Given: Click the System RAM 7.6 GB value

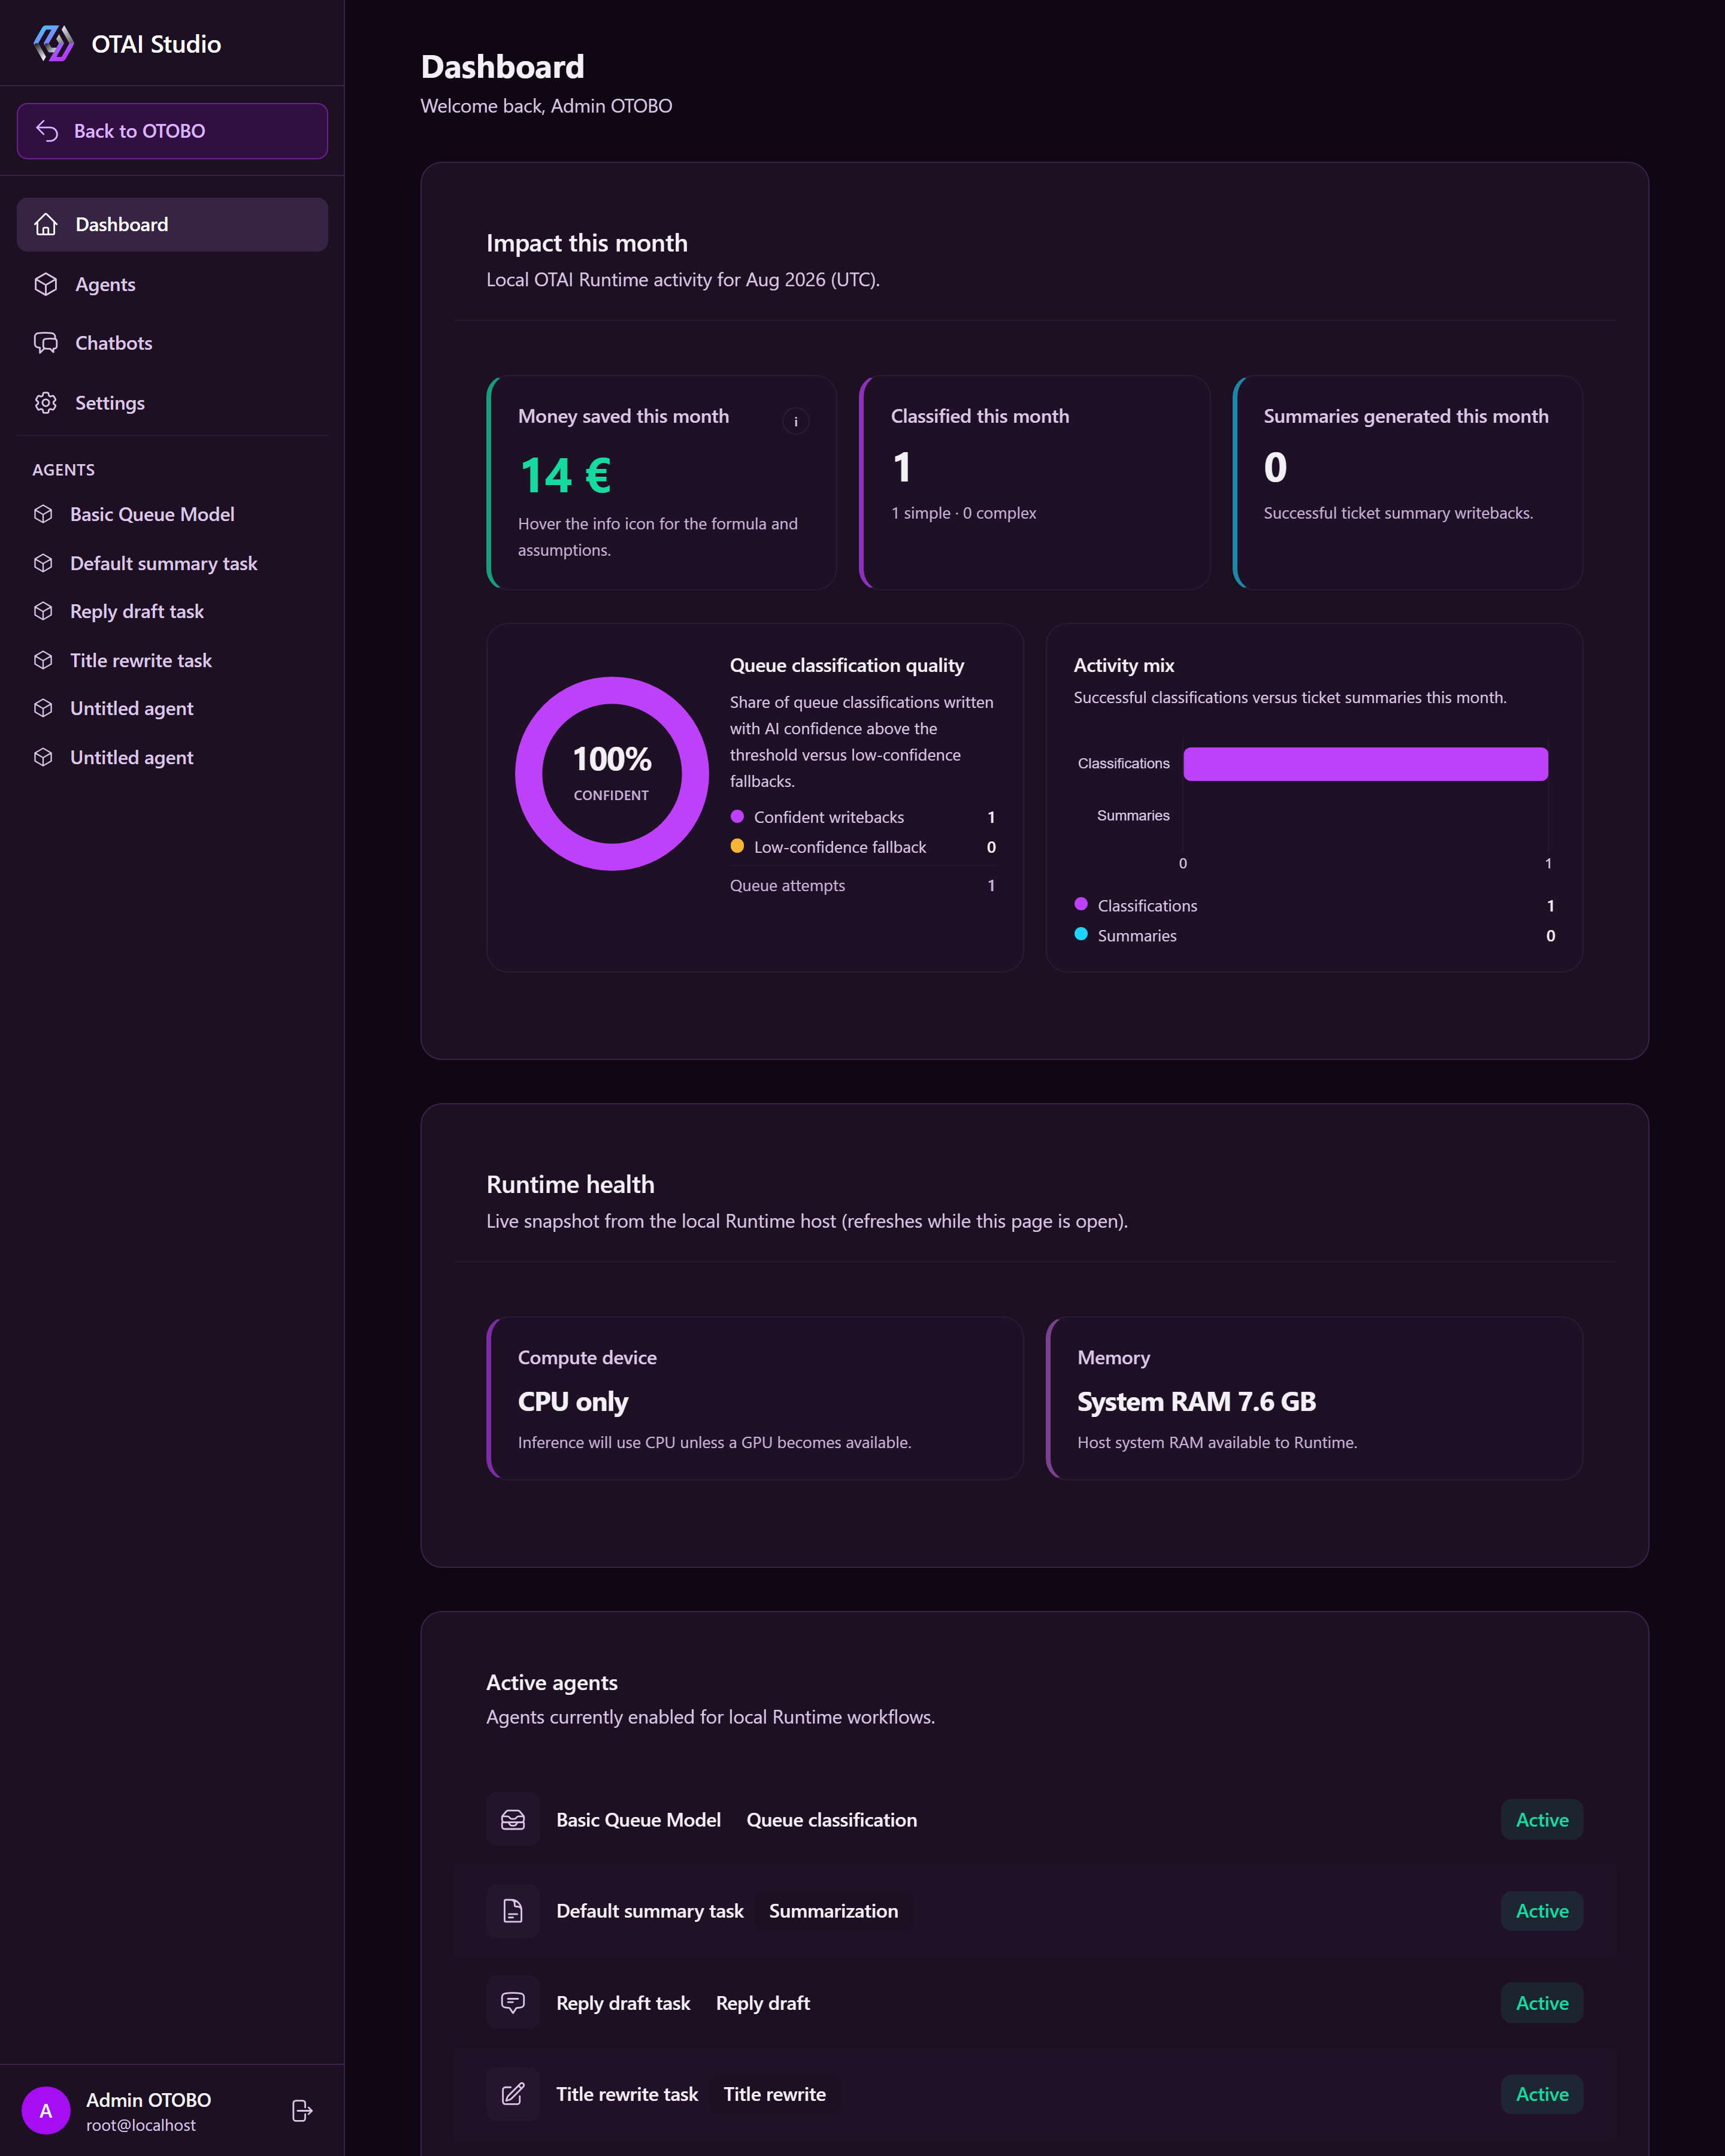Looking at the screenshot, I should coord(1197,1401).
